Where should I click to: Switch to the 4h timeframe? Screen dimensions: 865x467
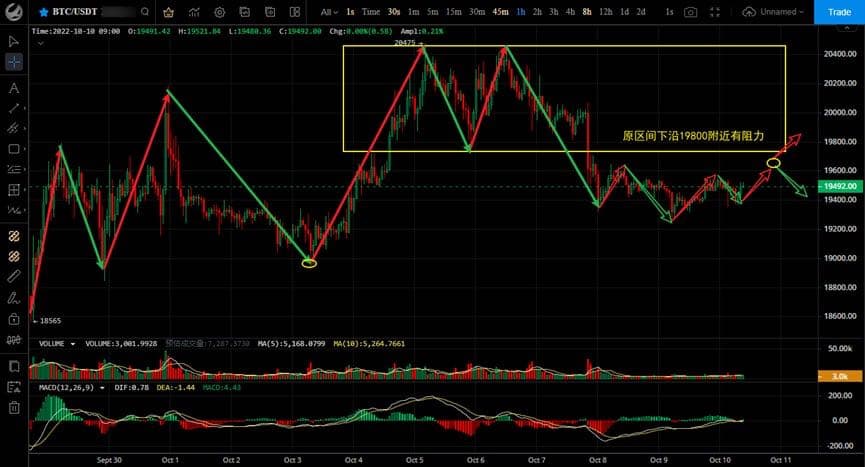pyautogui.click(x=570, y=12)
